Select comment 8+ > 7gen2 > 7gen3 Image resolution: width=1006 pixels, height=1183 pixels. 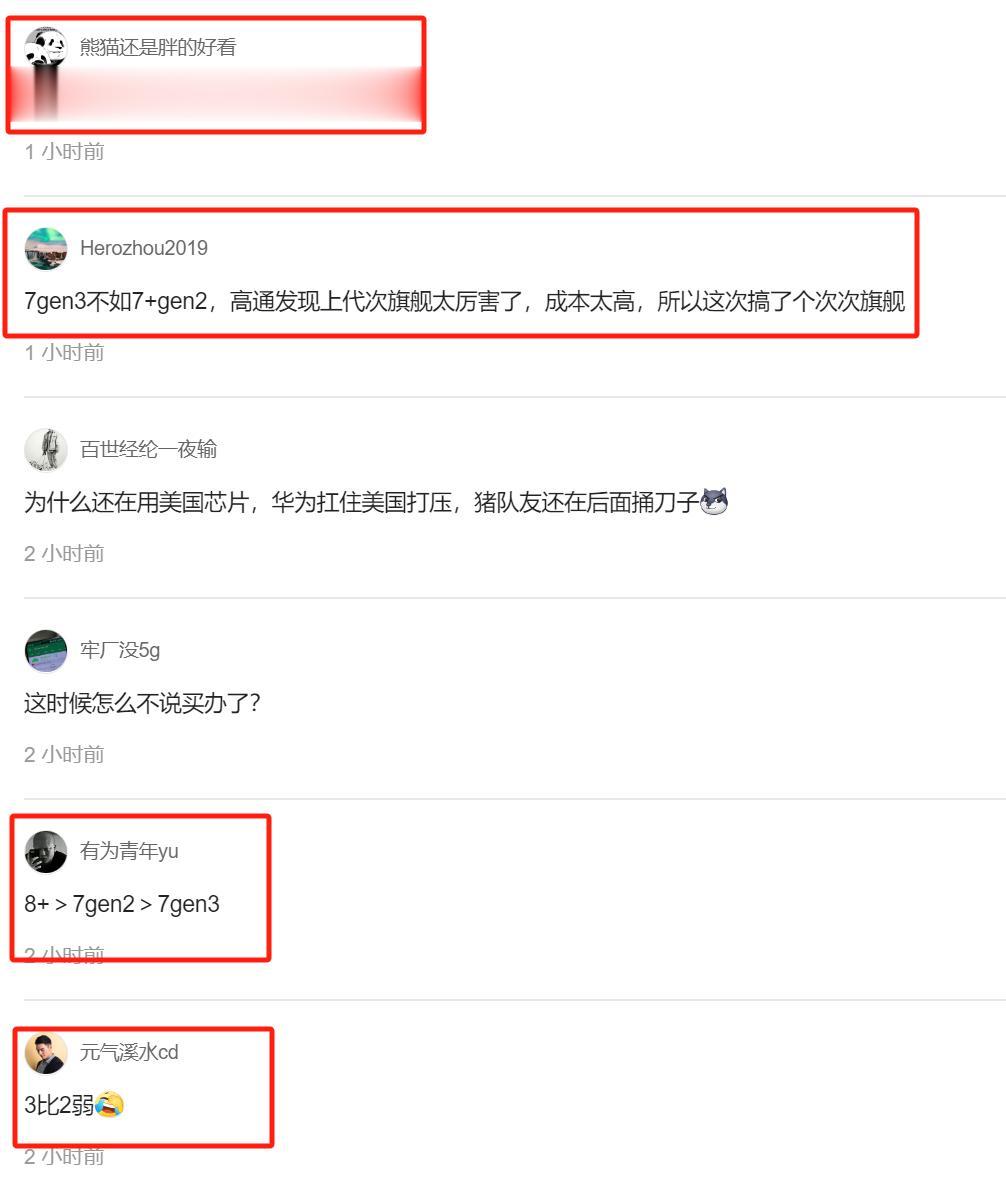[122, 904]
